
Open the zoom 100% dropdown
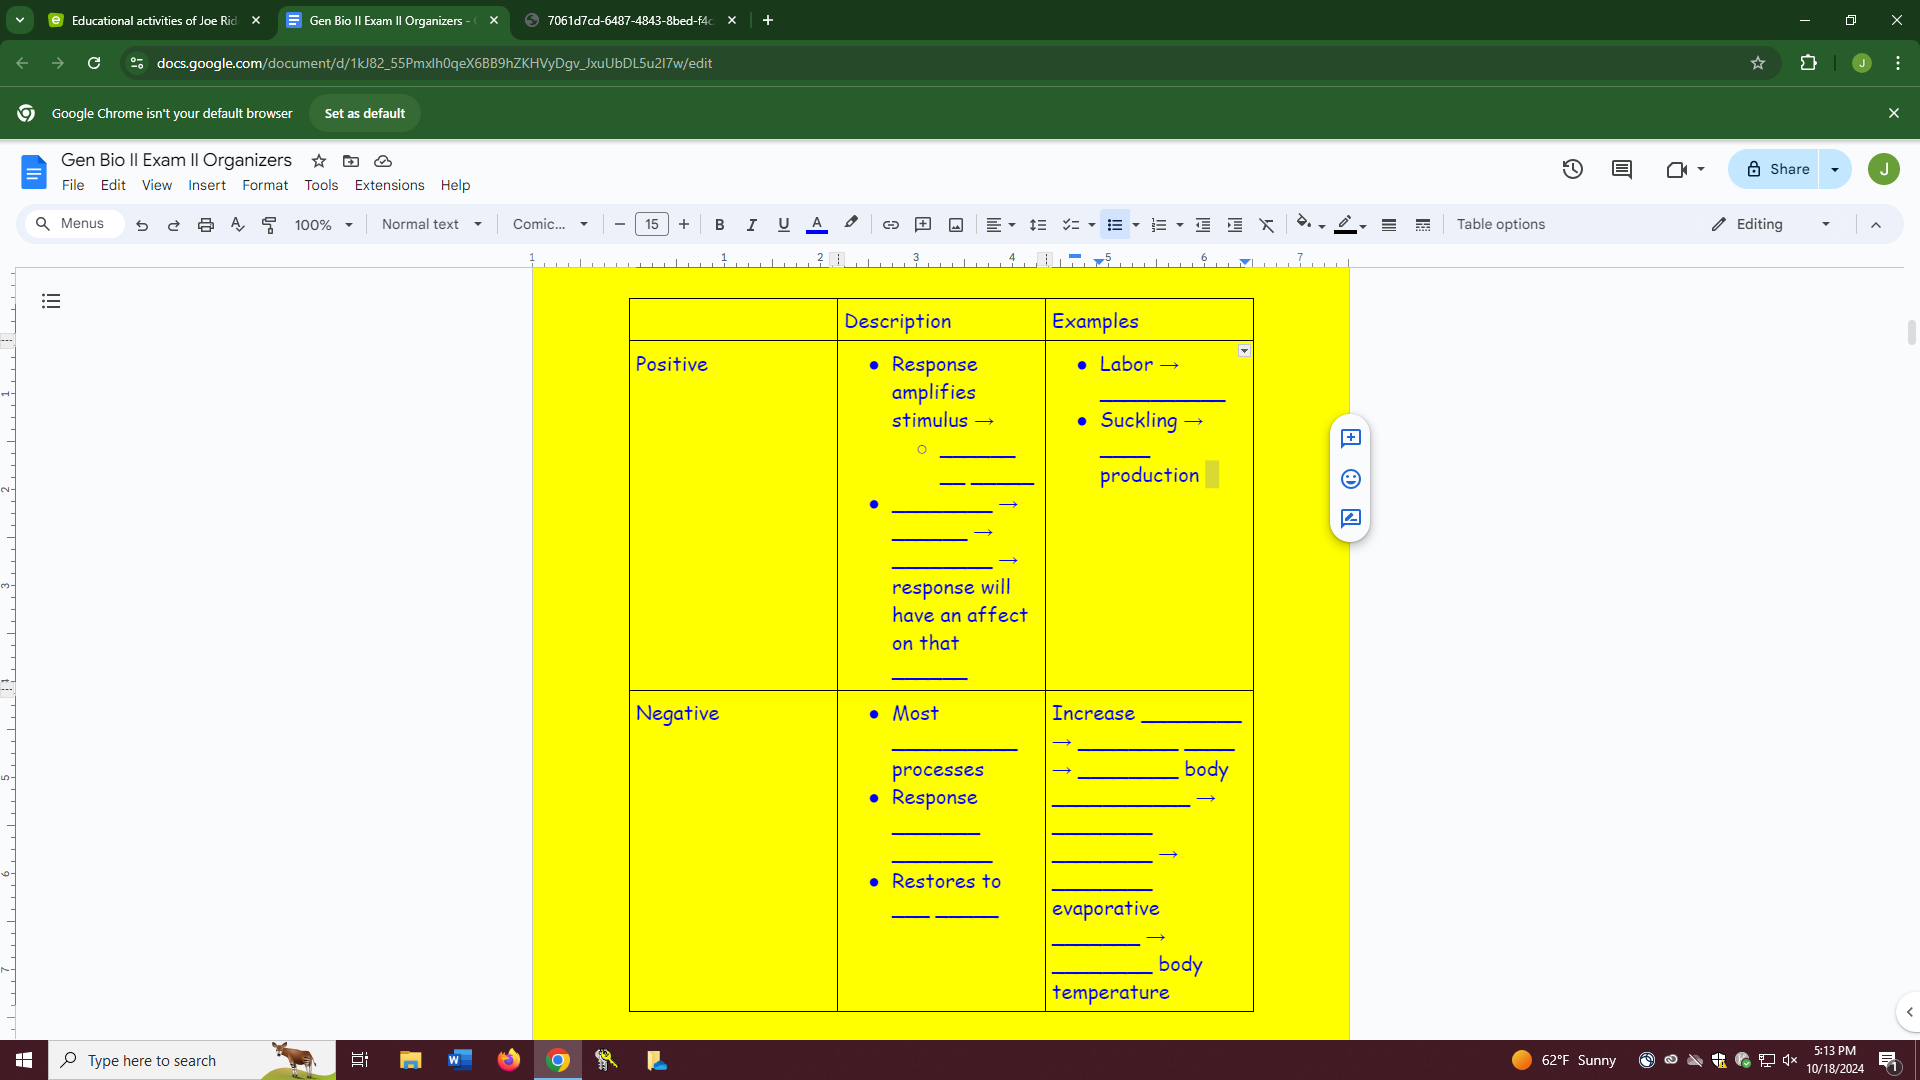[323, 225]
